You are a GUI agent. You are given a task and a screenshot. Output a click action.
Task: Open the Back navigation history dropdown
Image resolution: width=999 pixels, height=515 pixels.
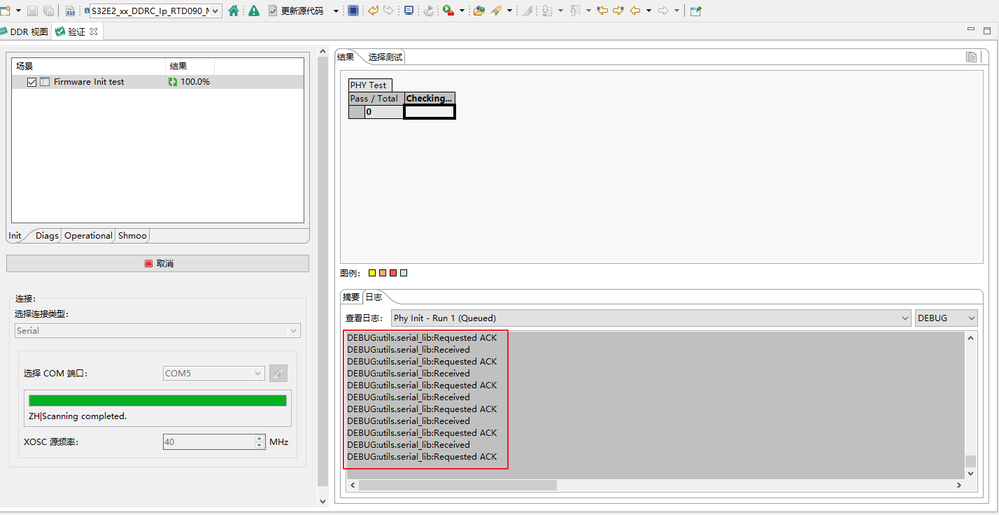649,11
